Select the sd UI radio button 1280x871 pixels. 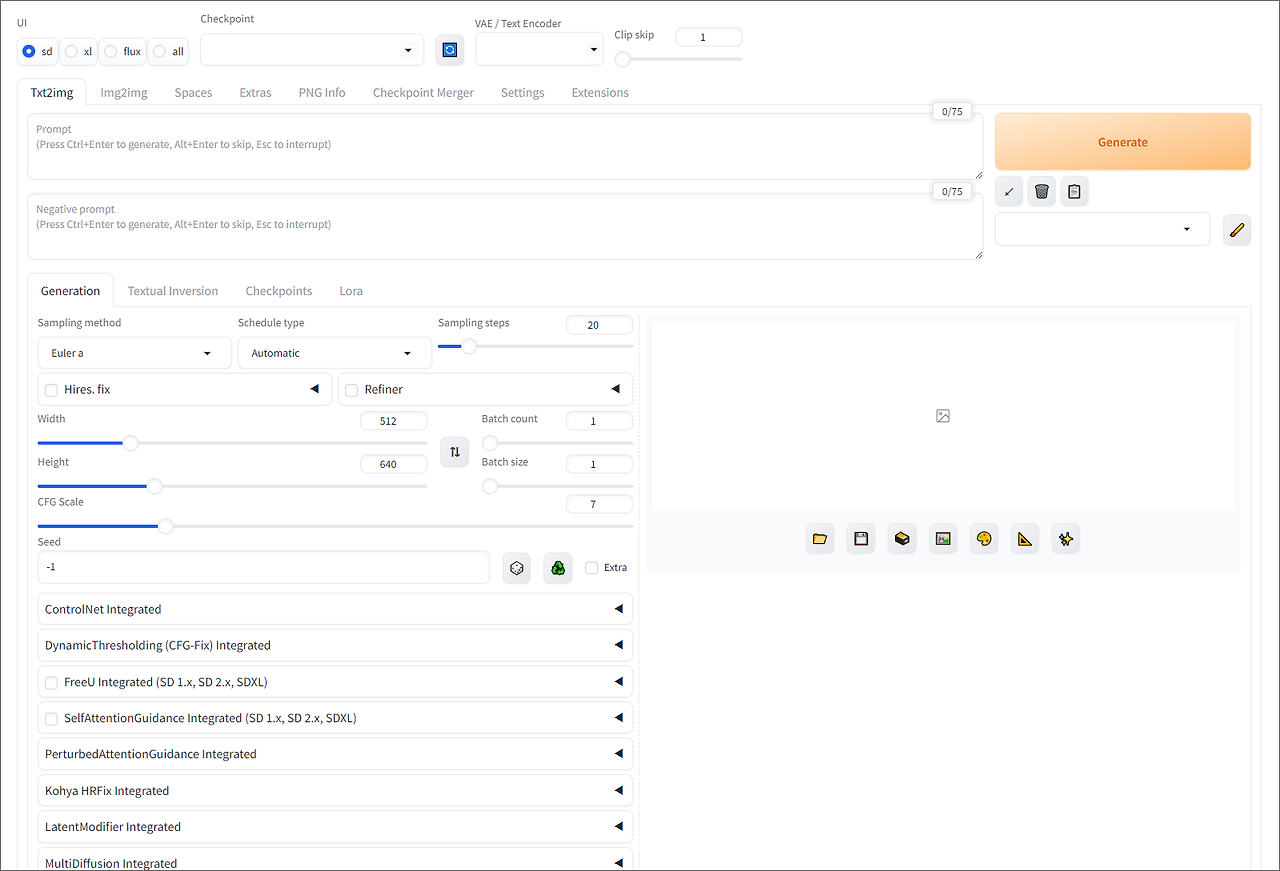click(x=29, y=51)
